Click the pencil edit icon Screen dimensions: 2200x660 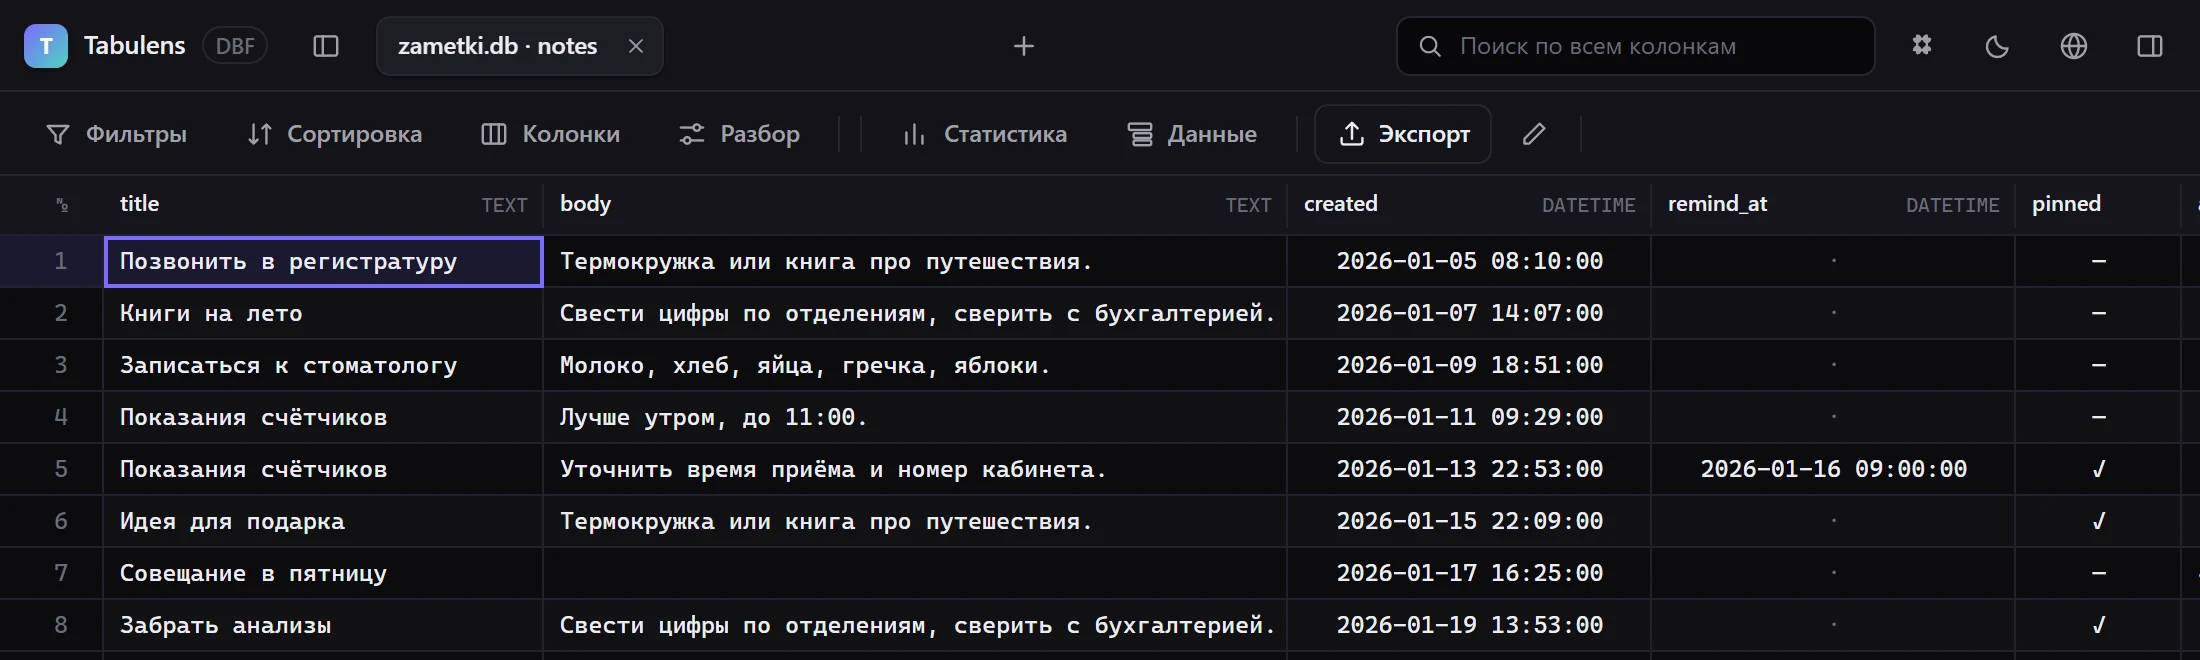(x=1534, y=134)
